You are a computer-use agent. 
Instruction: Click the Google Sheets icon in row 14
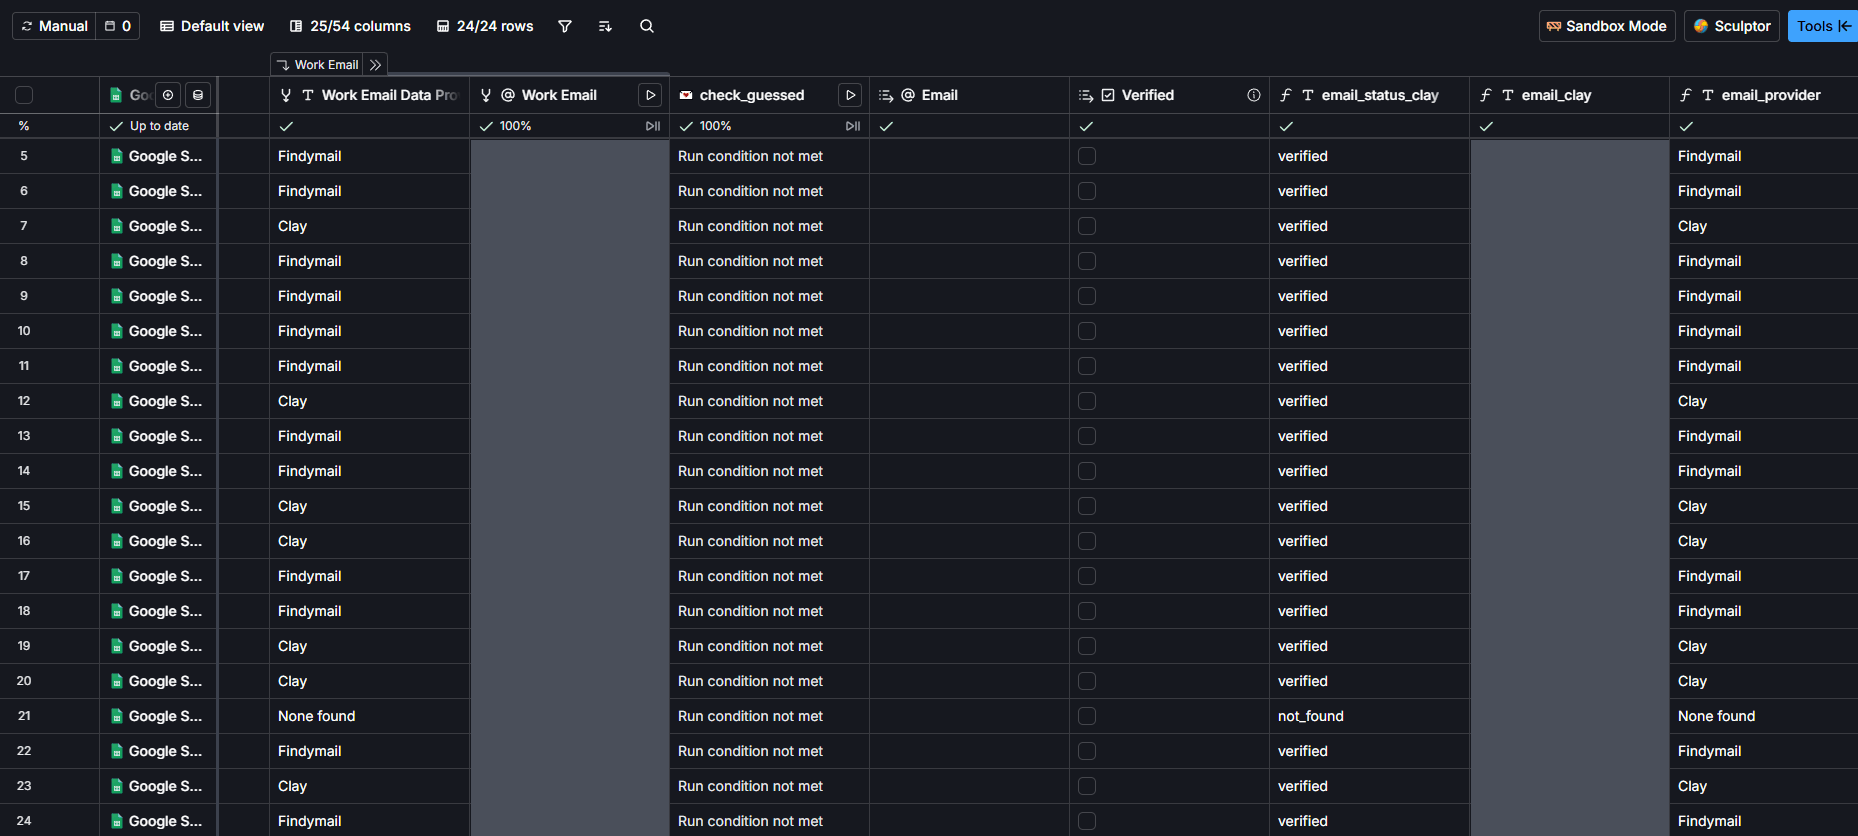[x=117, y=471]
